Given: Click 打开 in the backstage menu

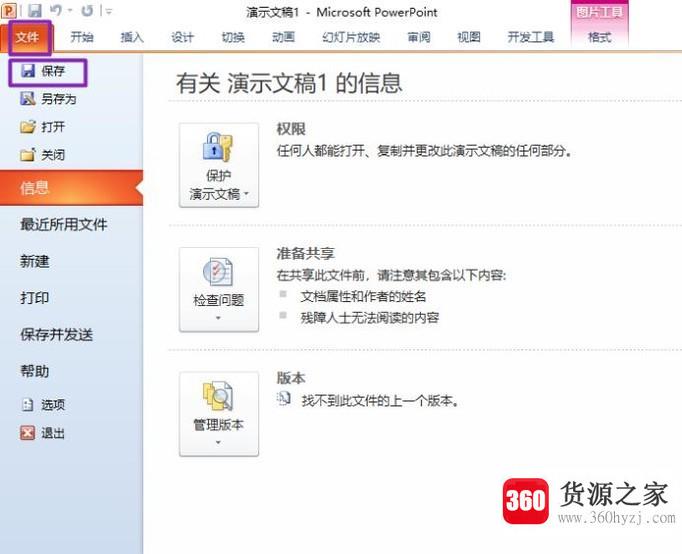Looking at the screenshot, I should pos(42,127).
